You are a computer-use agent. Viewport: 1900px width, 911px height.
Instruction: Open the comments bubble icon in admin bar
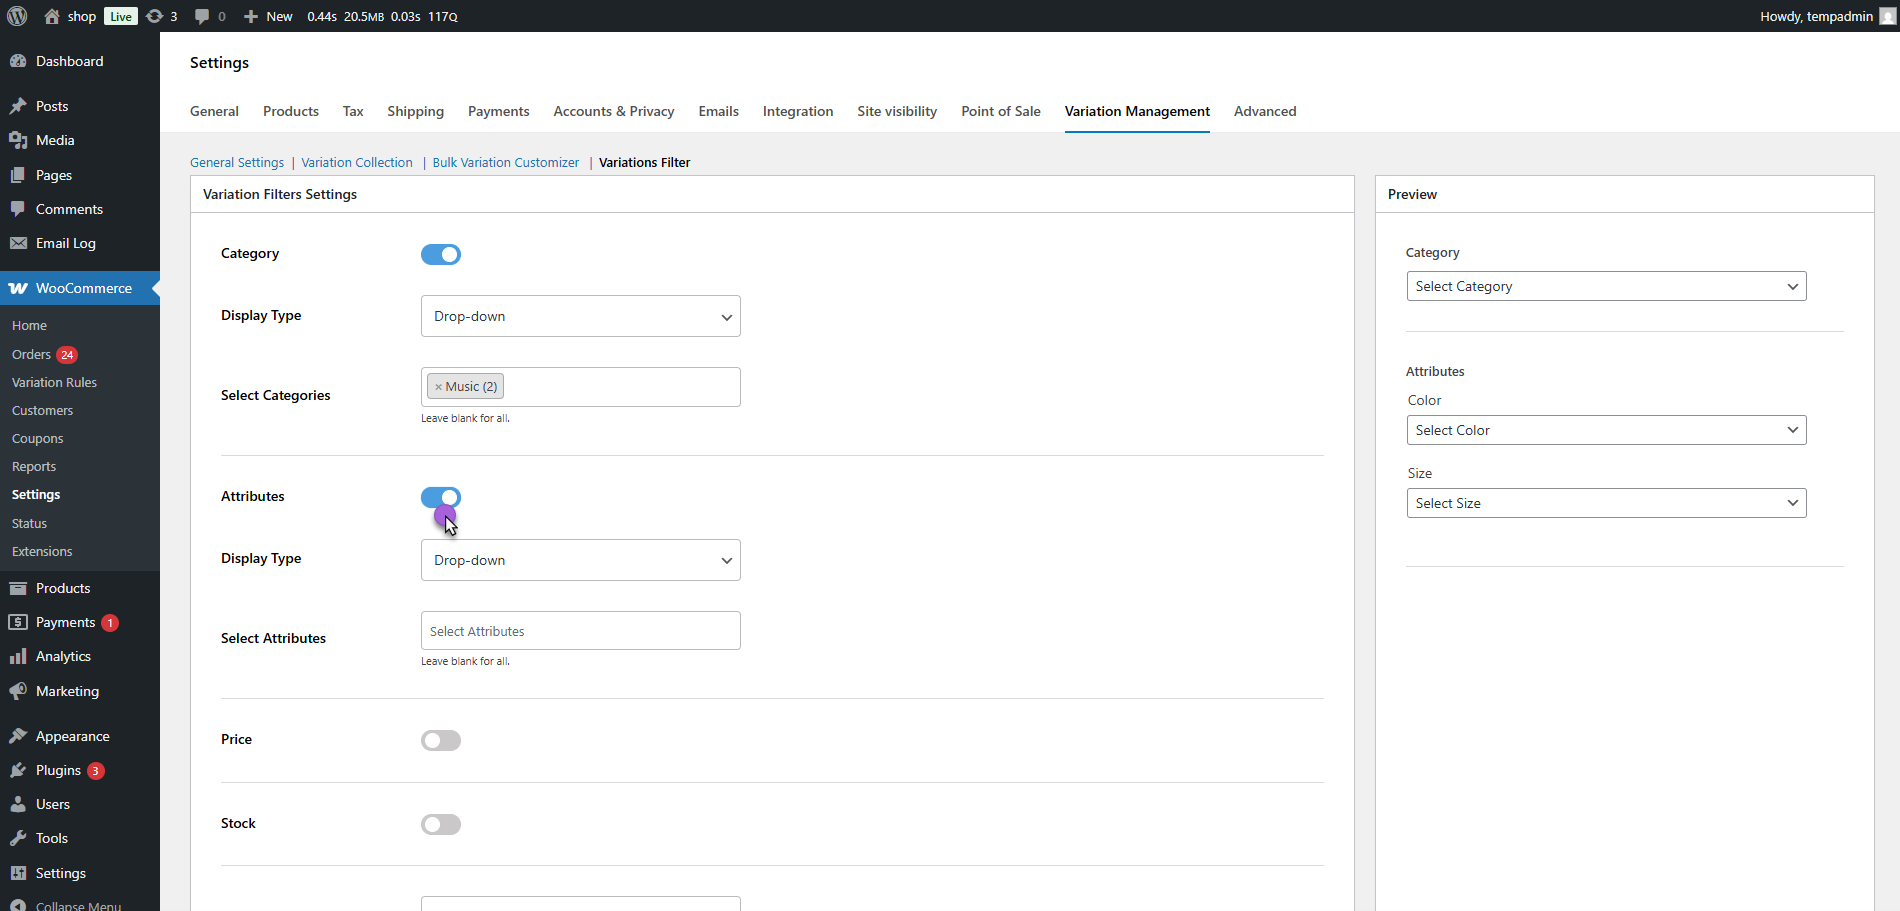tap(202, 16)
